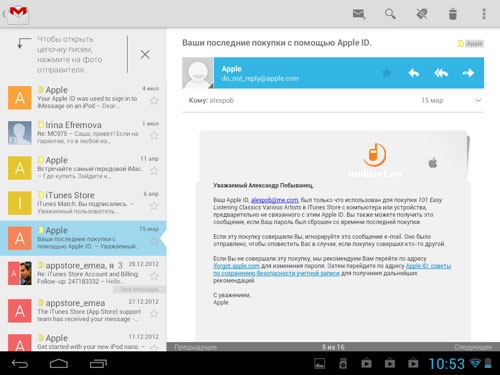Select Irina Efremova's photo avatar

(x=20, y=133)
